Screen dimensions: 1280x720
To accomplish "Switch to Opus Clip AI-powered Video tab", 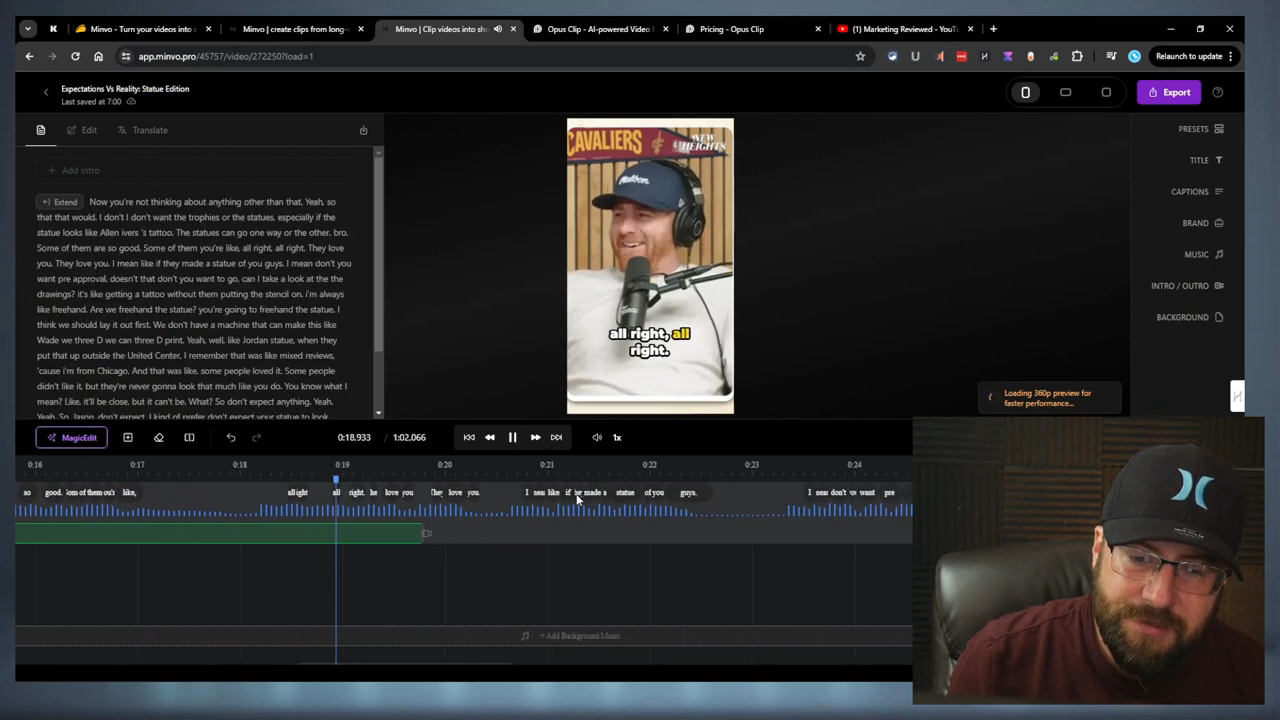I will coord(600,29).
